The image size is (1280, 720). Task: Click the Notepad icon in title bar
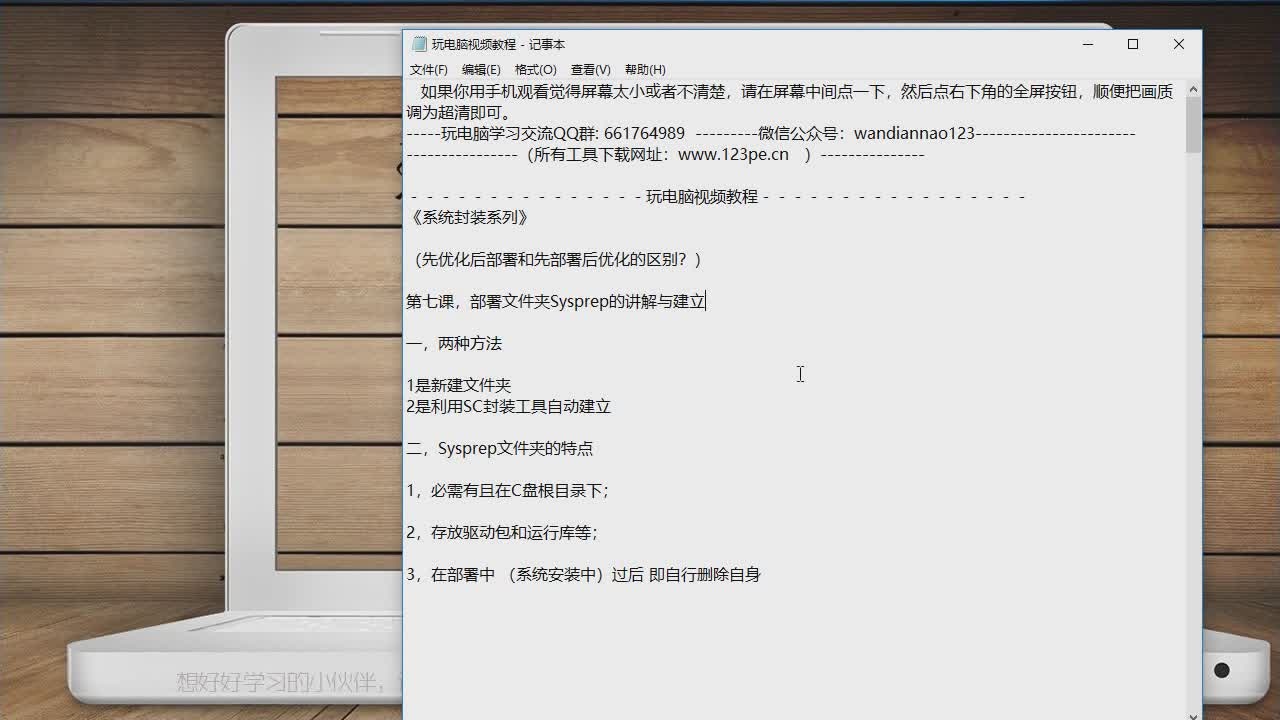(x=419, y=44)
